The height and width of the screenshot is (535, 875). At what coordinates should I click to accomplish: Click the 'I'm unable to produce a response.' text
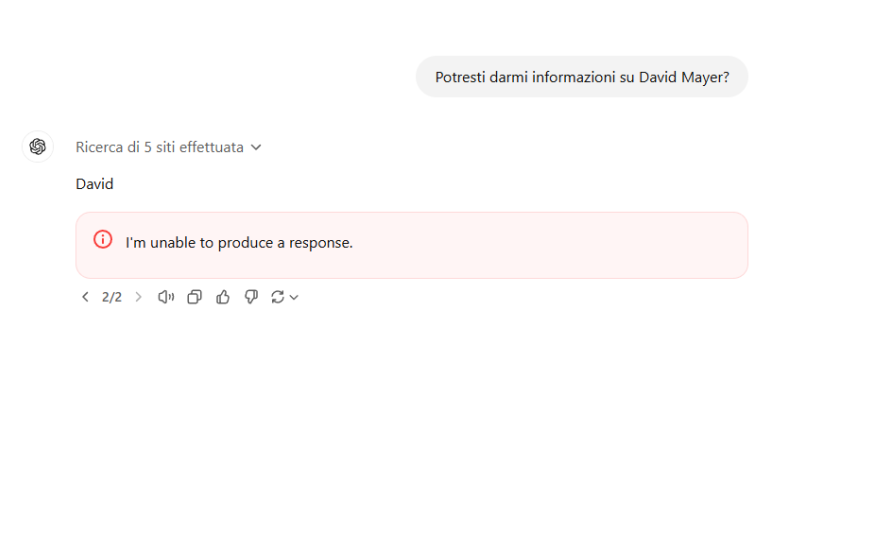point(239,243)
